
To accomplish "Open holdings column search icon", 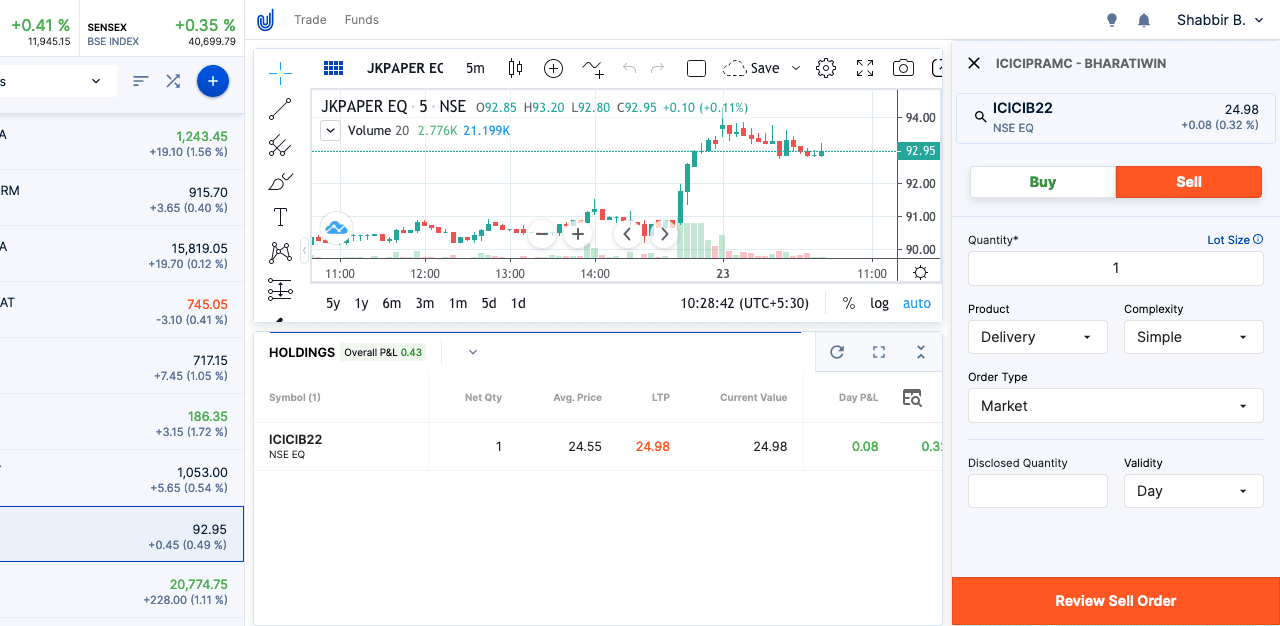I will [x=912, y=397].
